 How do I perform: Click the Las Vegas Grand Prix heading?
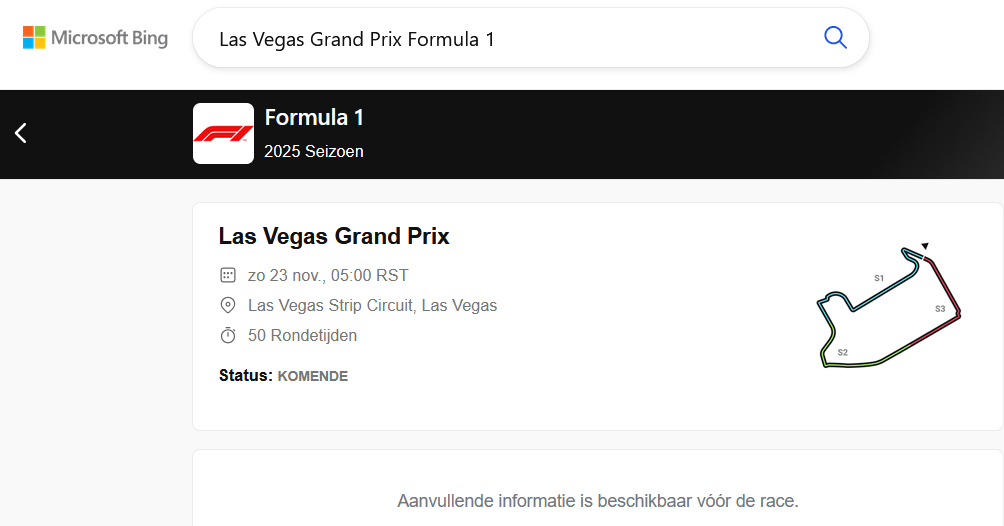coord(334,236)
